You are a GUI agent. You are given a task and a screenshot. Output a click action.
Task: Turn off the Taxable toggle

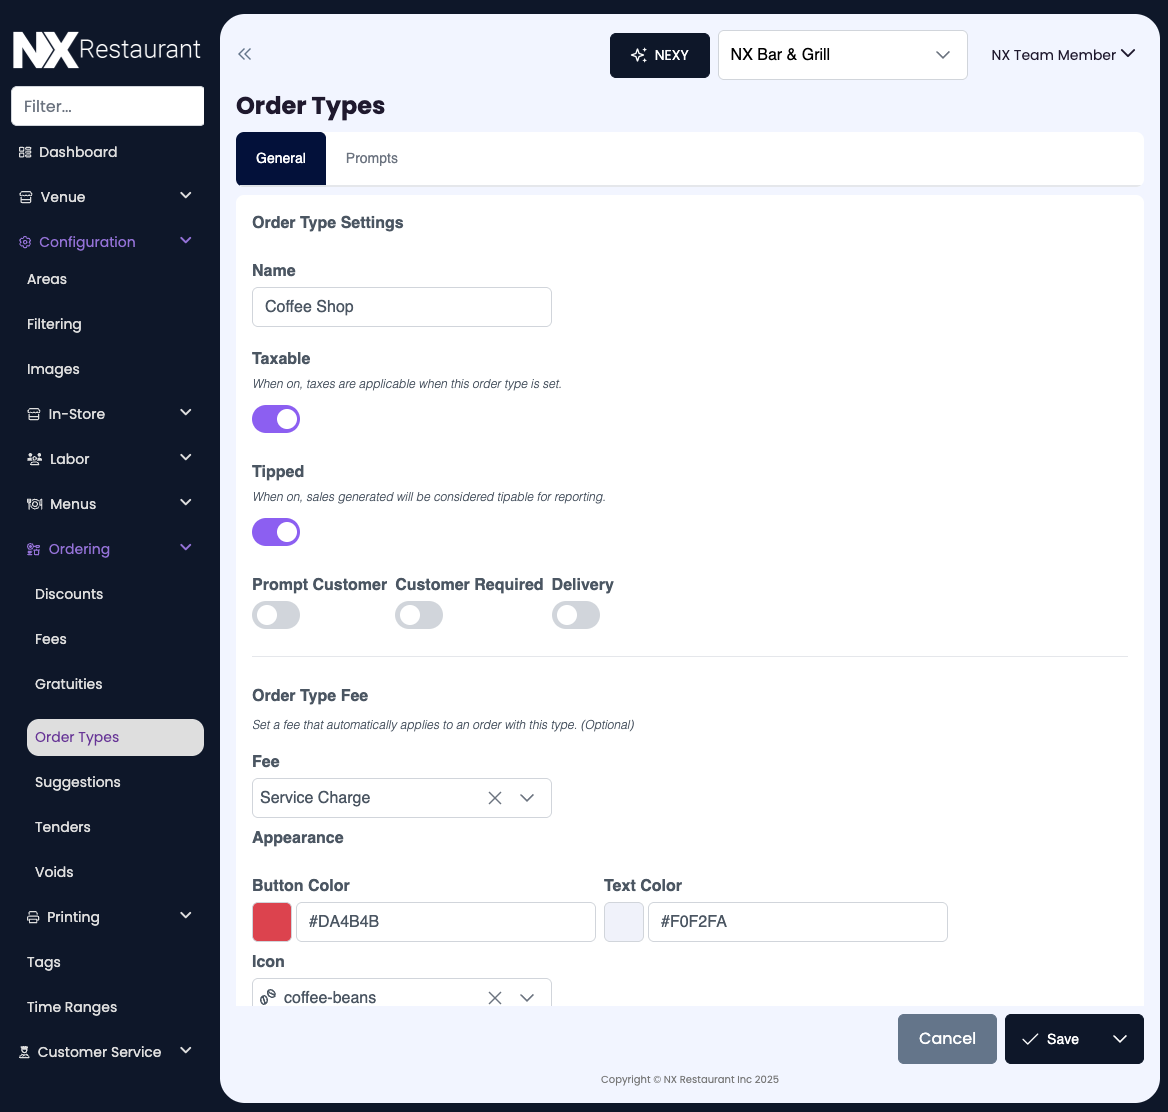click(276, 419)
